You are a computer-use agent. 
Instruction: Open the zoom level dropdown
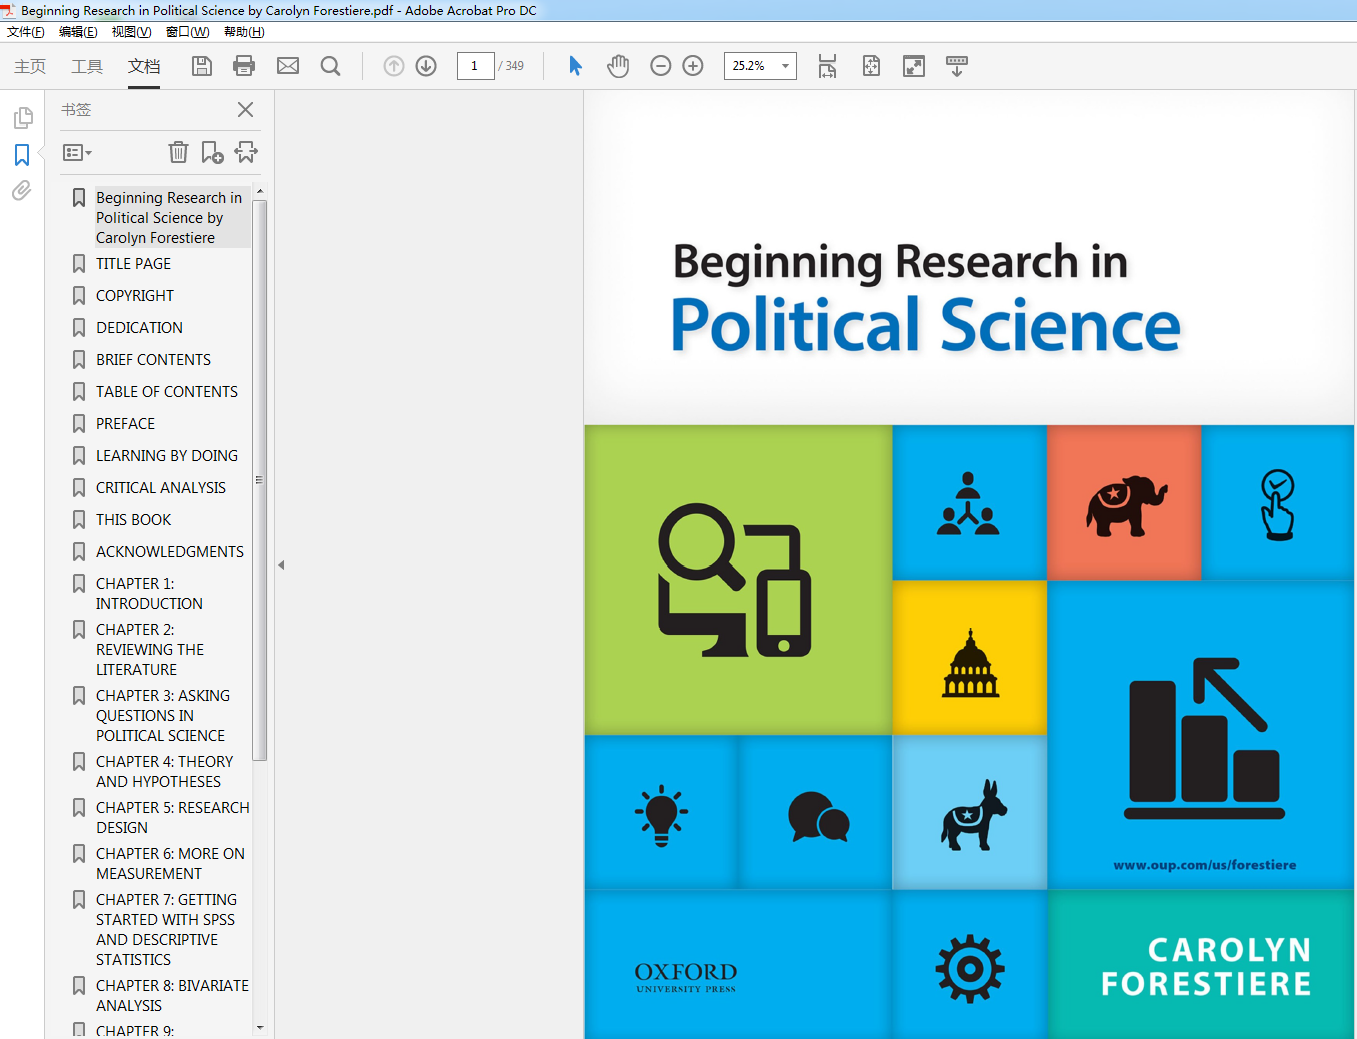pos(785,66)
